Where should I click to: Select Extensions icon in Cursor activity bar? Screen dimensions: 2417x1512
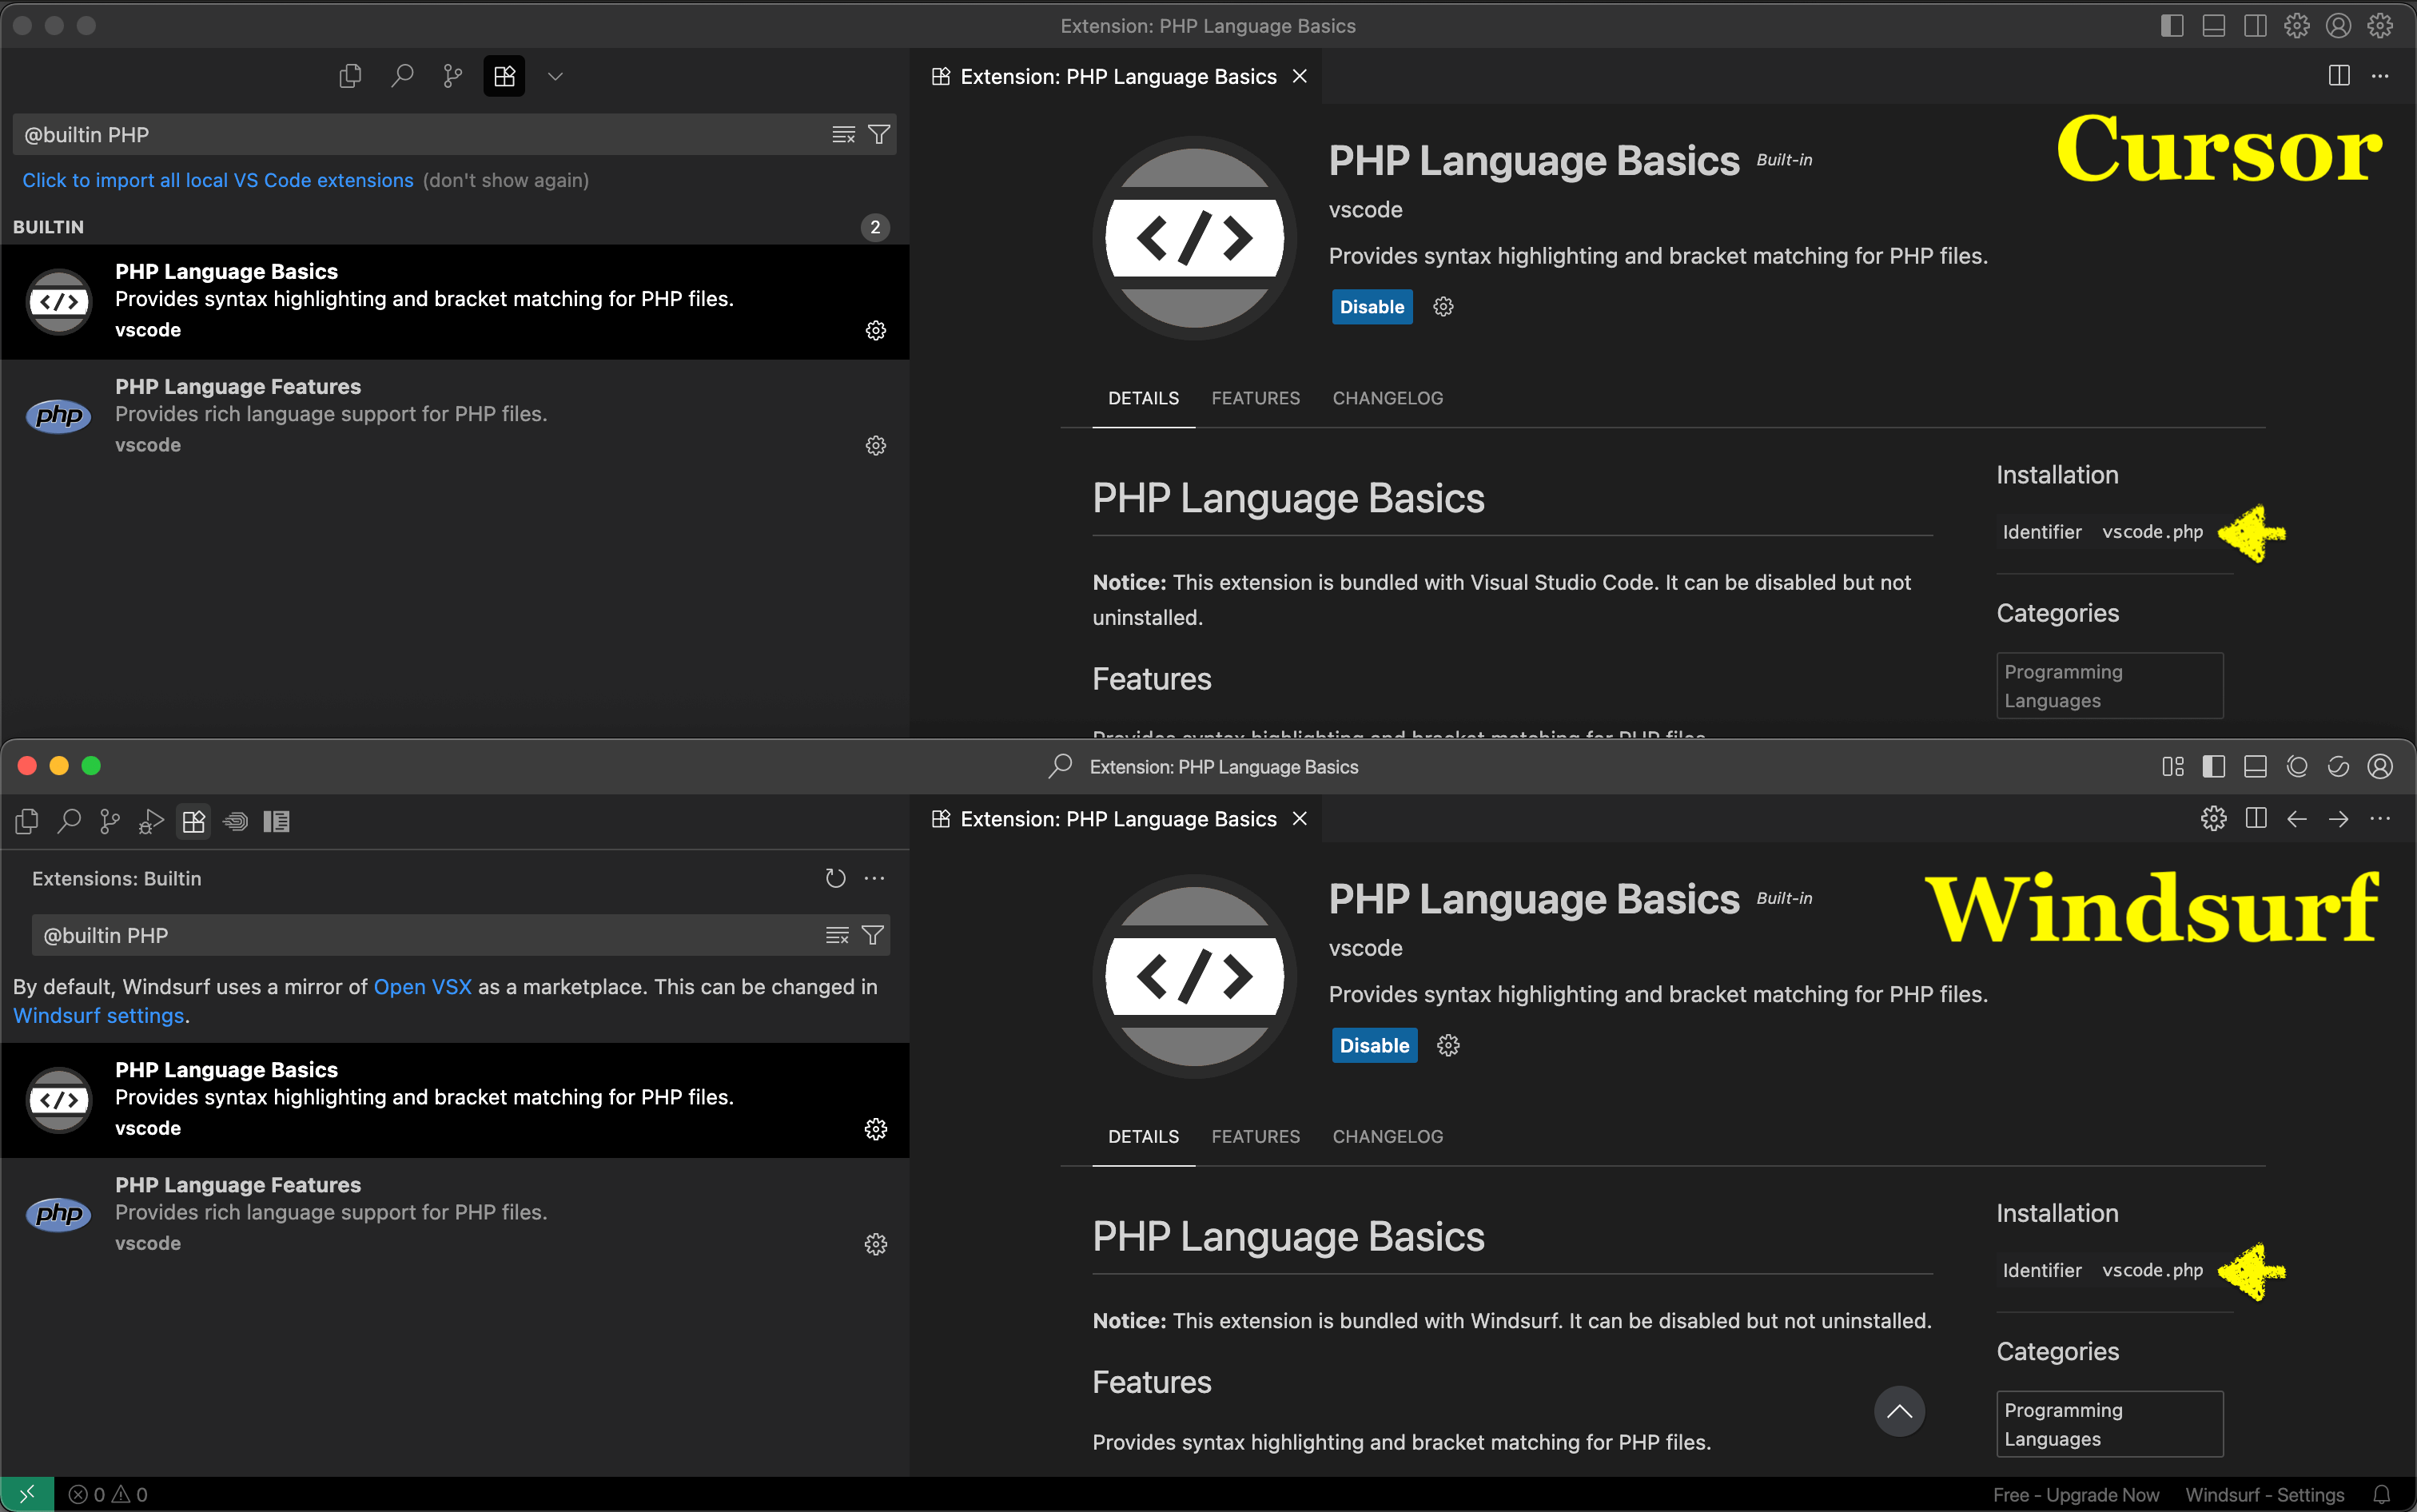[504, 76]
